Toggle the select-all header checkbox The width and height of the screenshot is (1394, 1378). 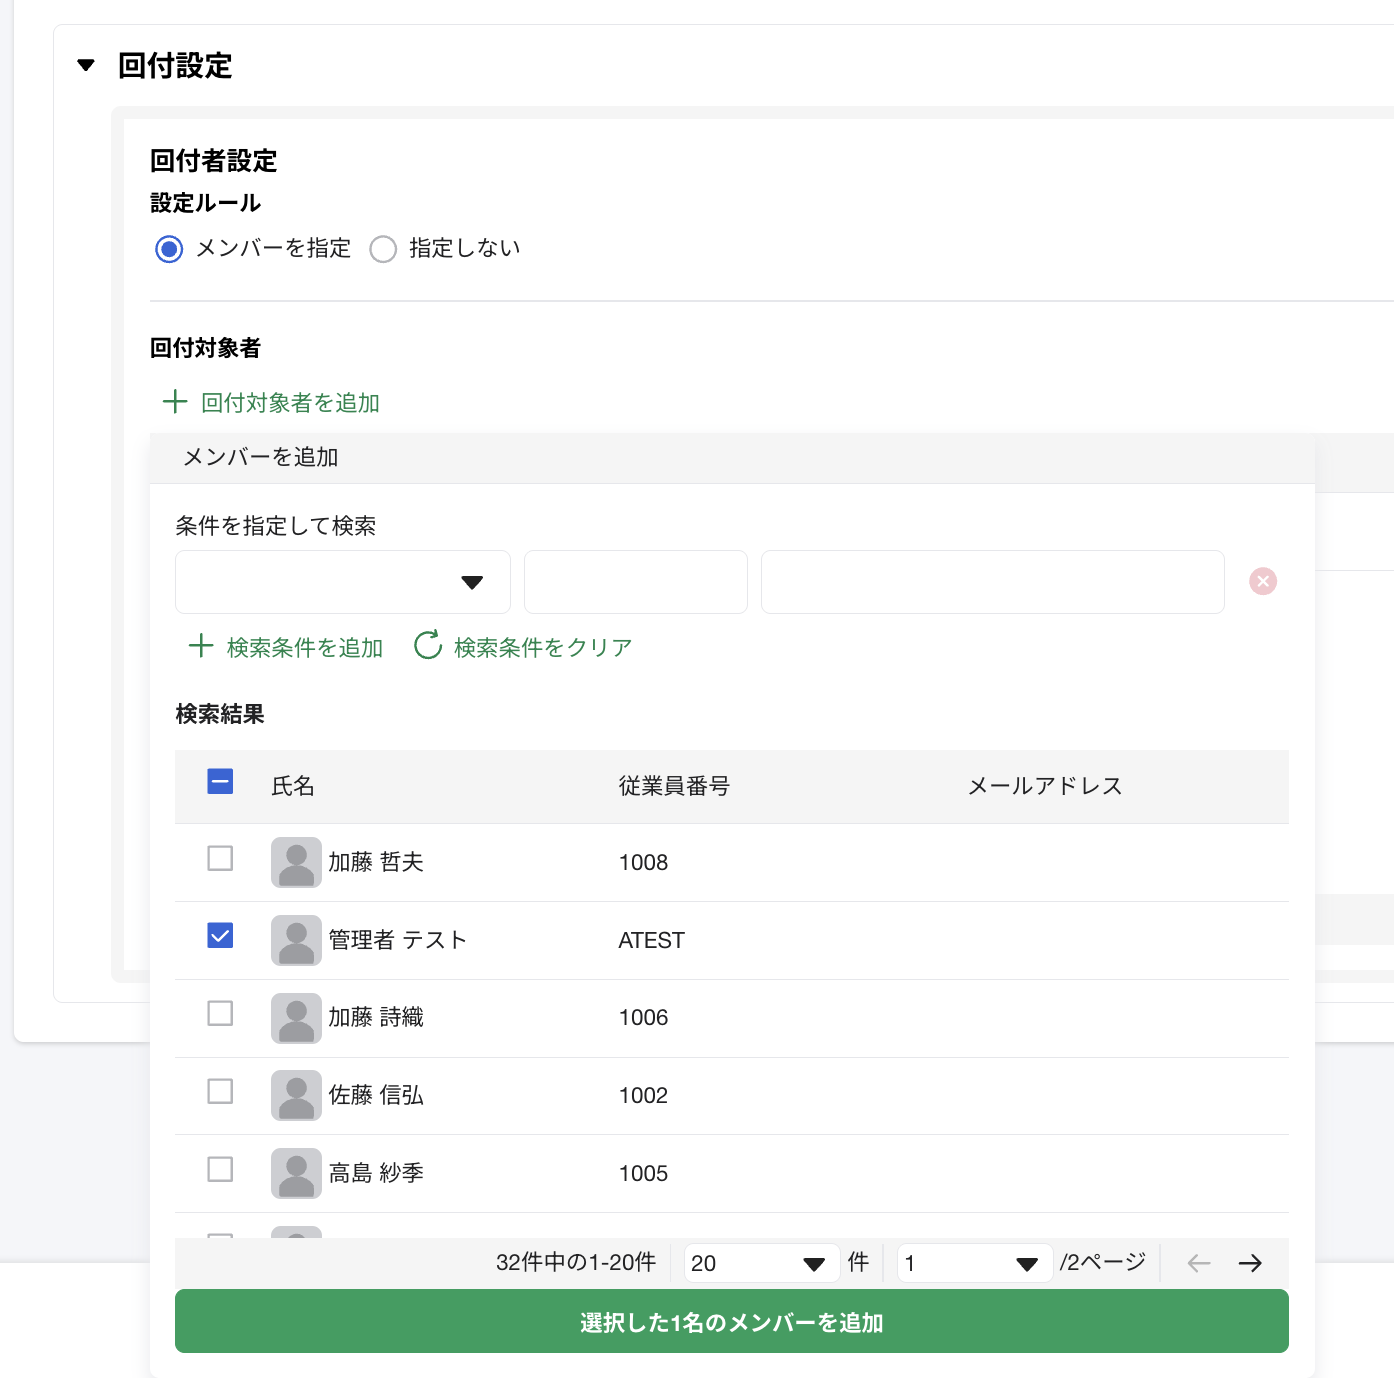pos(220,782)
